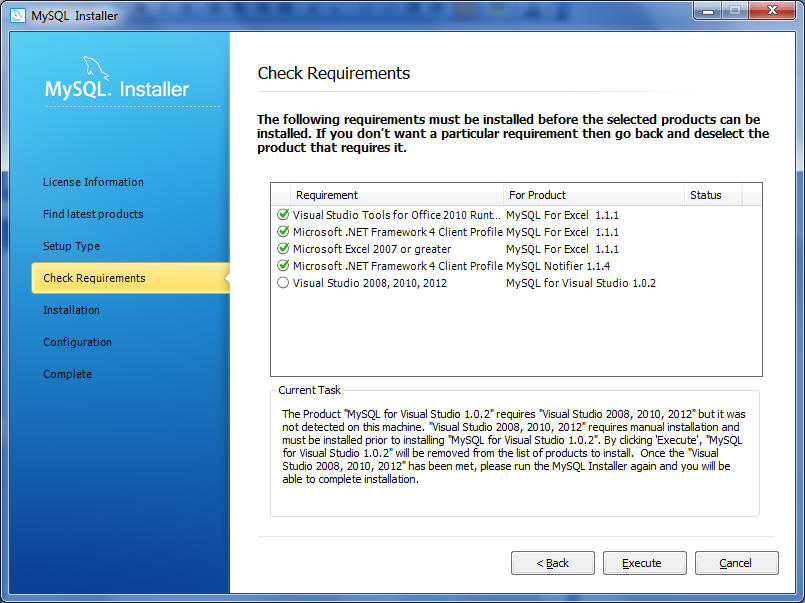
Task: Click green check icon for Visual Studio Tools row
Action: (x=283, y=215)
